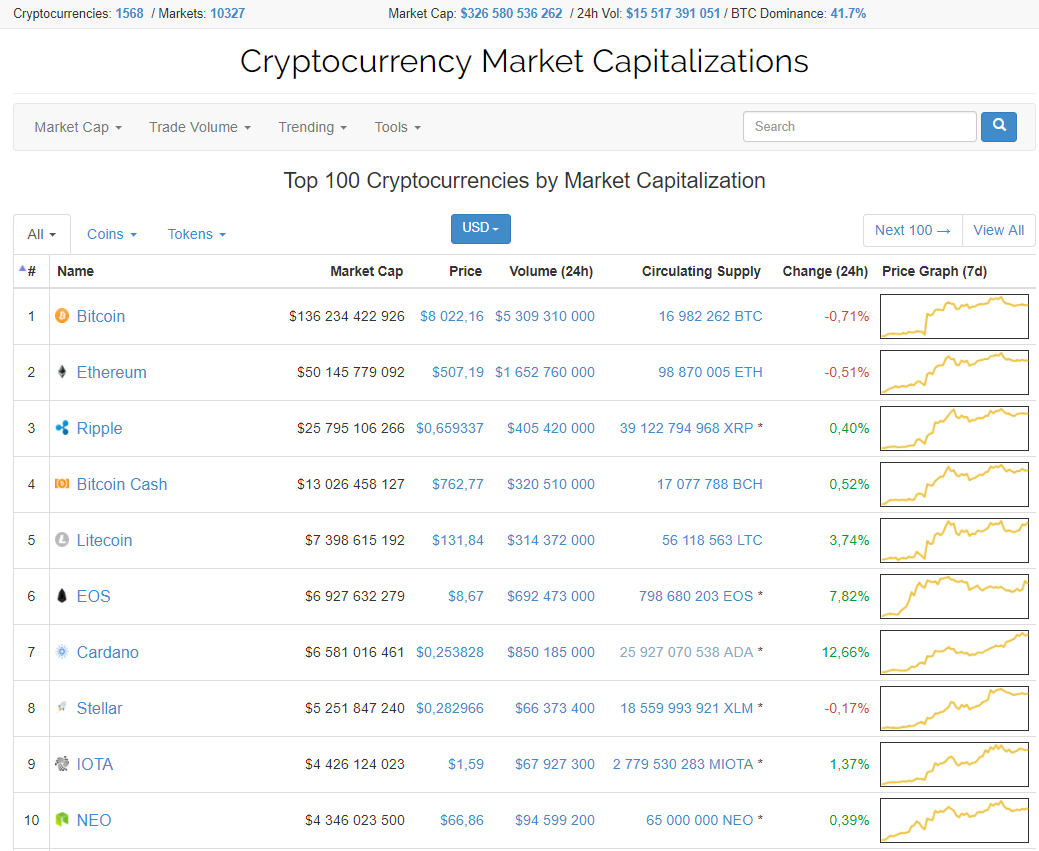Select the Tokens tab
1039x851 pixels.
(196, 234)
